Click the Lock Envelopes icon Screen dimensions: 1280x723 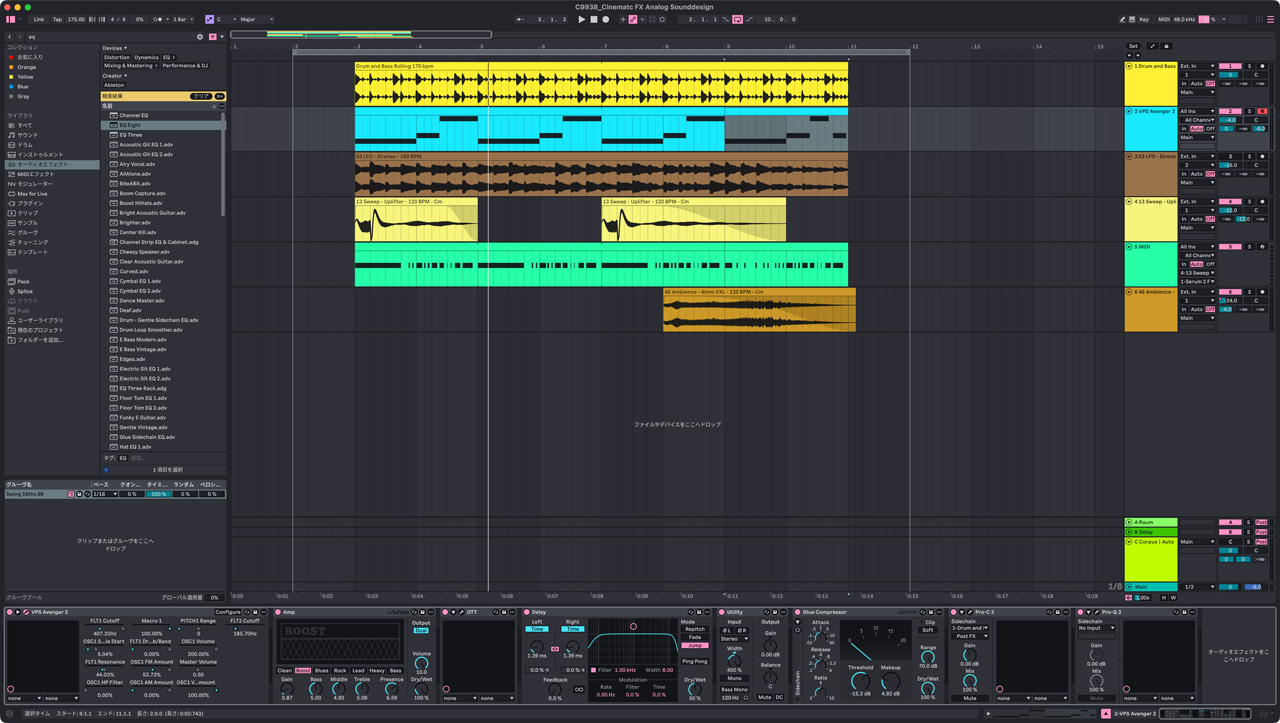tap(1166, 46)
